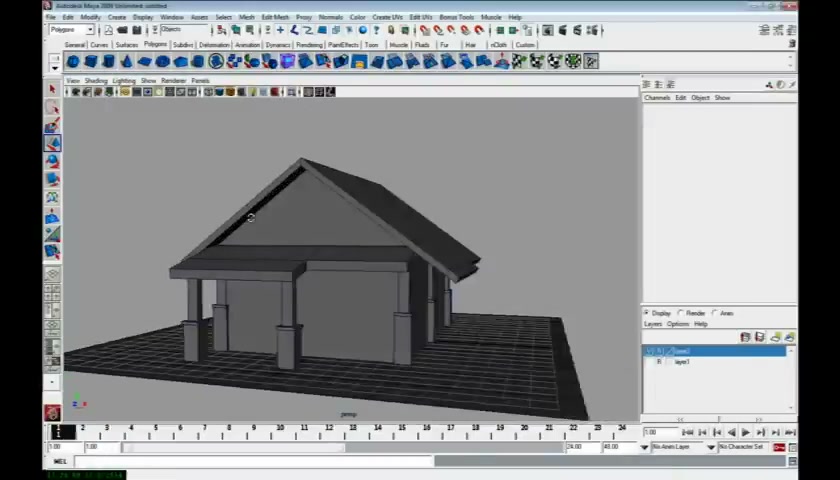
Task: Open animation preferences icon beside auto key
Action: pos(792,447)
